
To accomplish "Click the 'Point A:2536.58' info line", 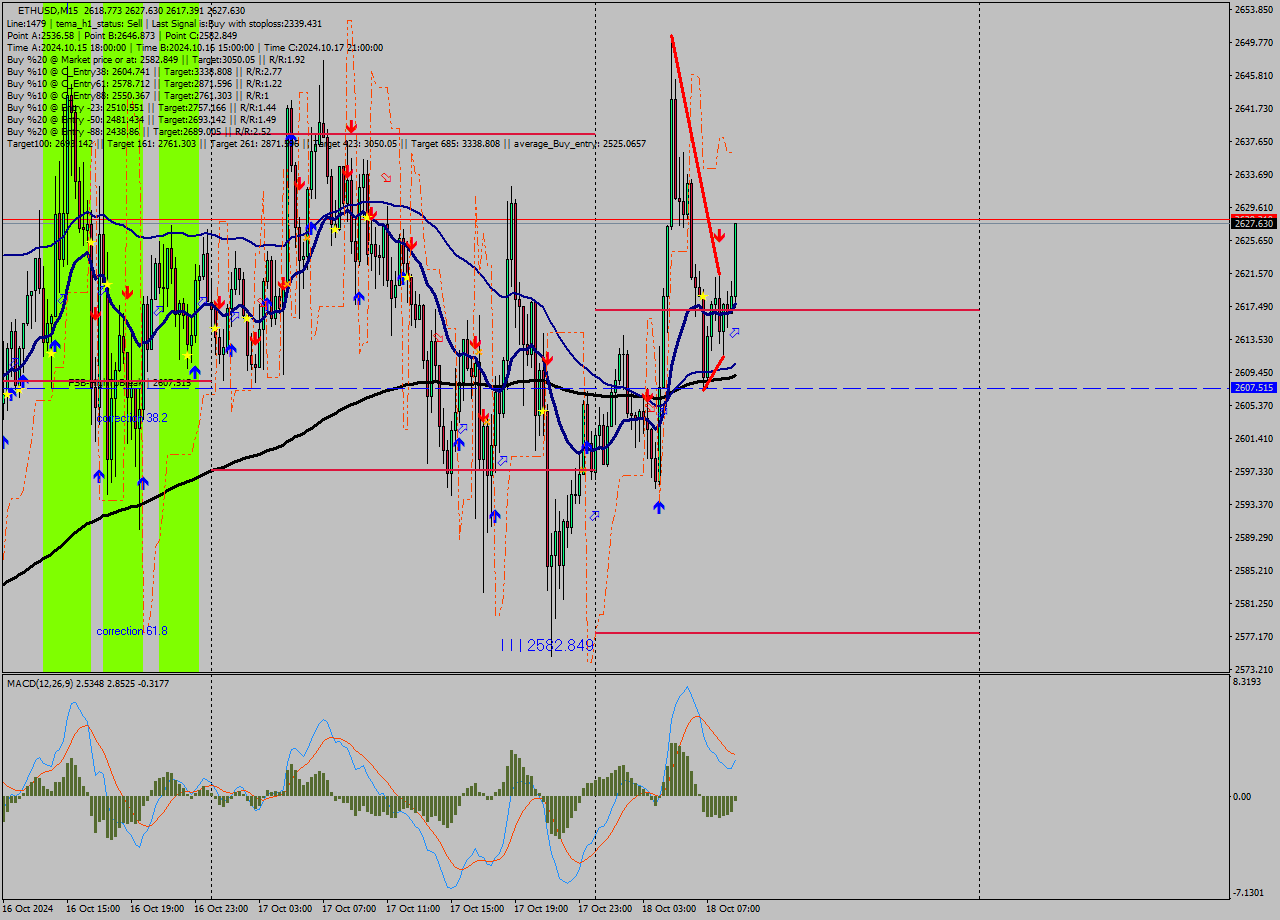I will (x=121, y=35).
